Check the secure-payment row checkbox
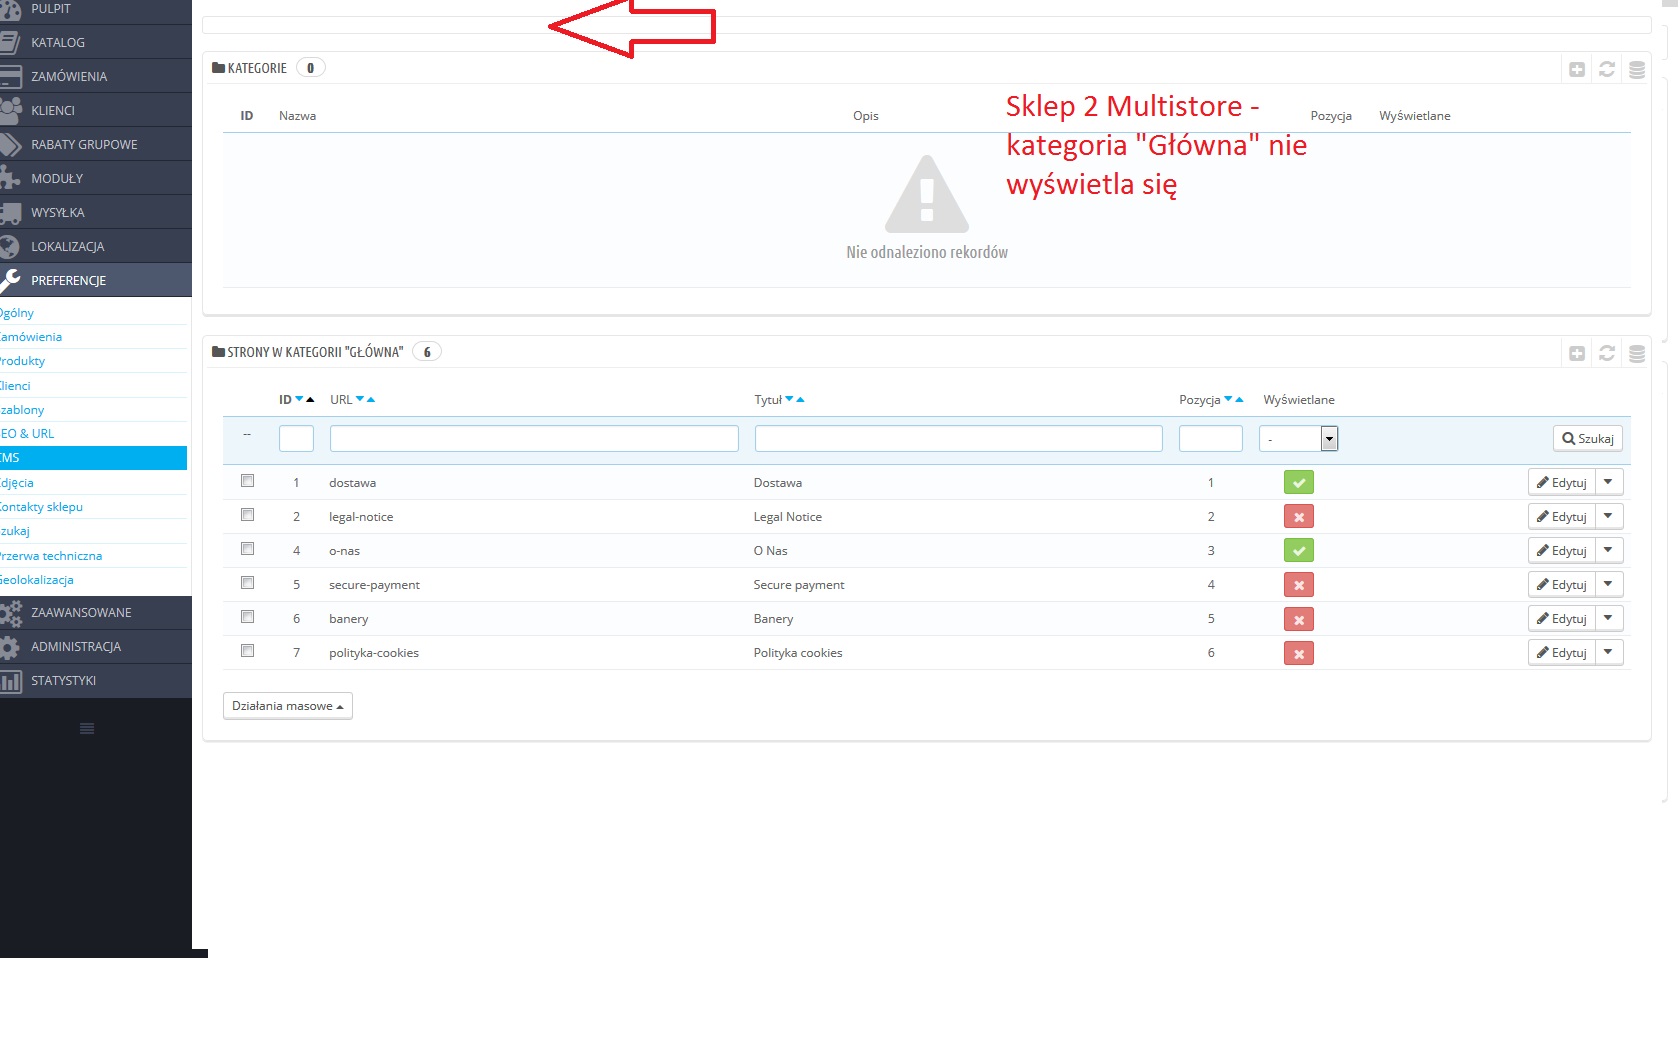1680x1050 pixels. [x=248, y=583]
